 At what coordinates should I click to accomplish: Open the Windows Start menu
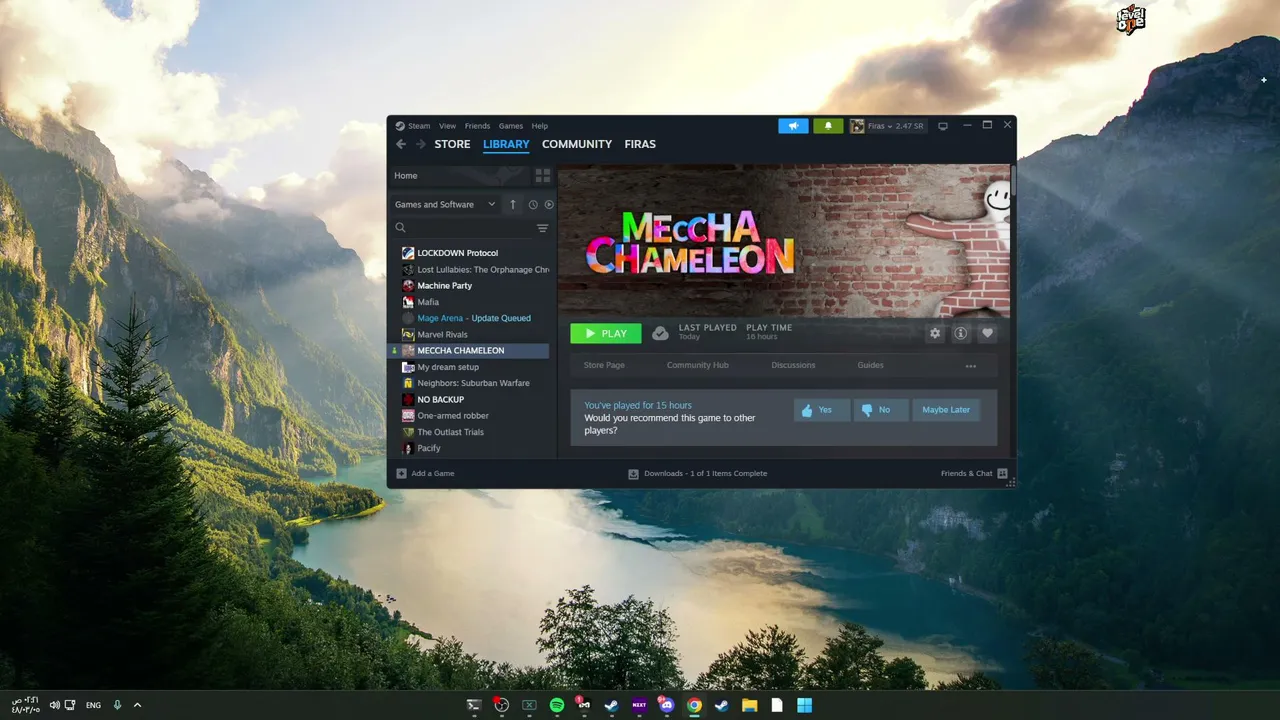804,705
